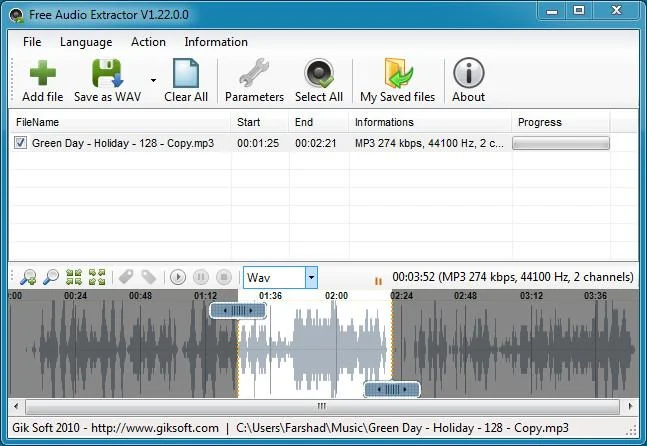Click the Clear All document icon
Screen dimensions: 647x446
[x=186, y=73]
